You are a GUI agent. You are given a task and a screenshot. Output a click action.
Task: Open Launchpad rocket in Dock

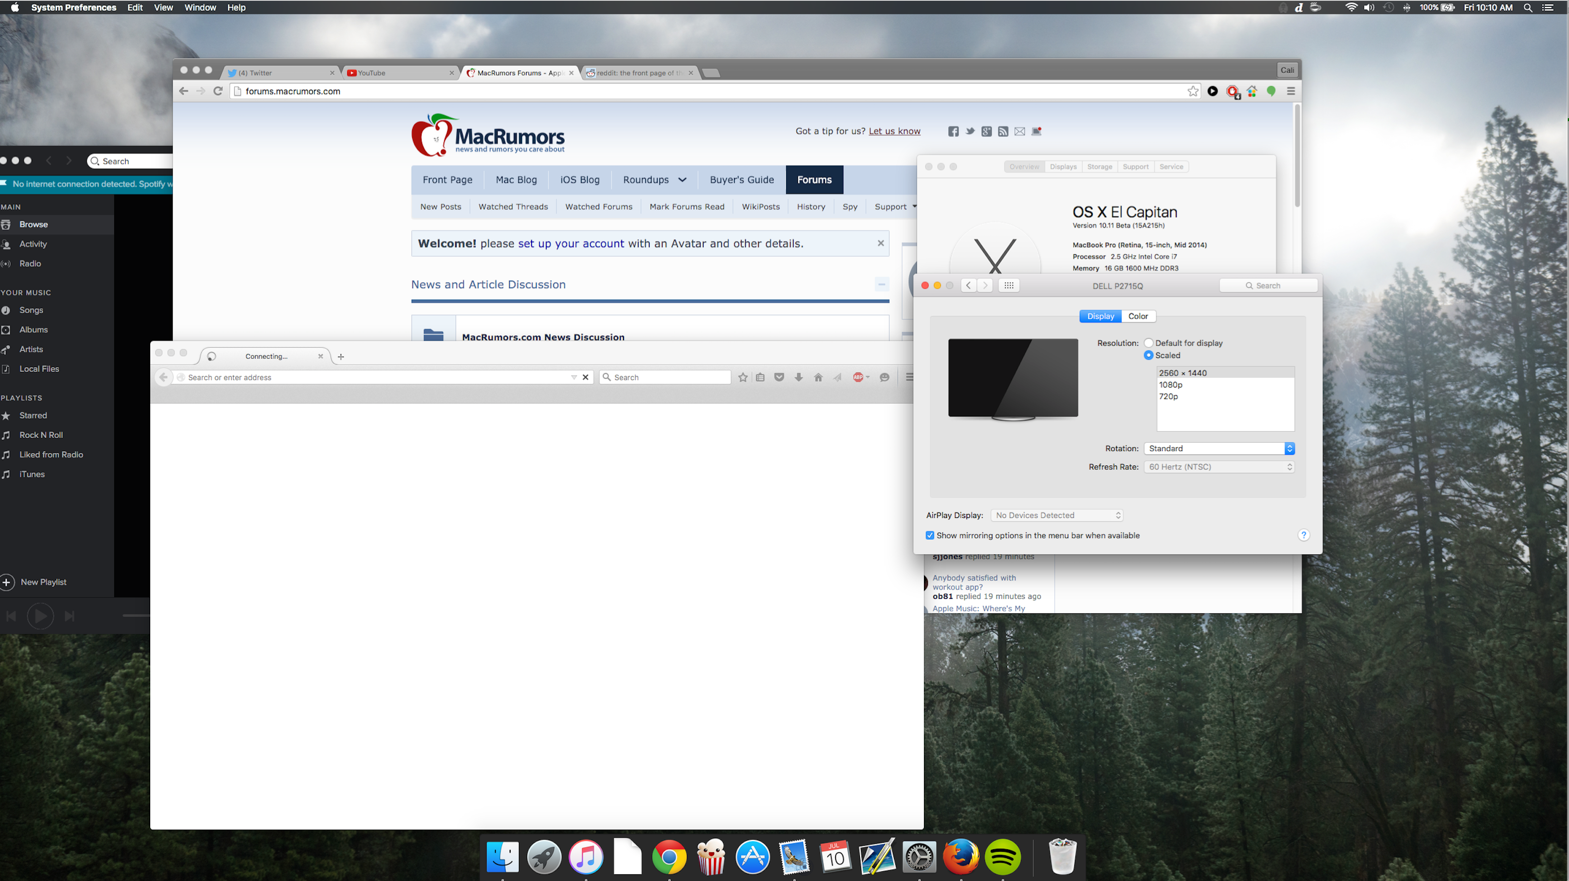544,857
